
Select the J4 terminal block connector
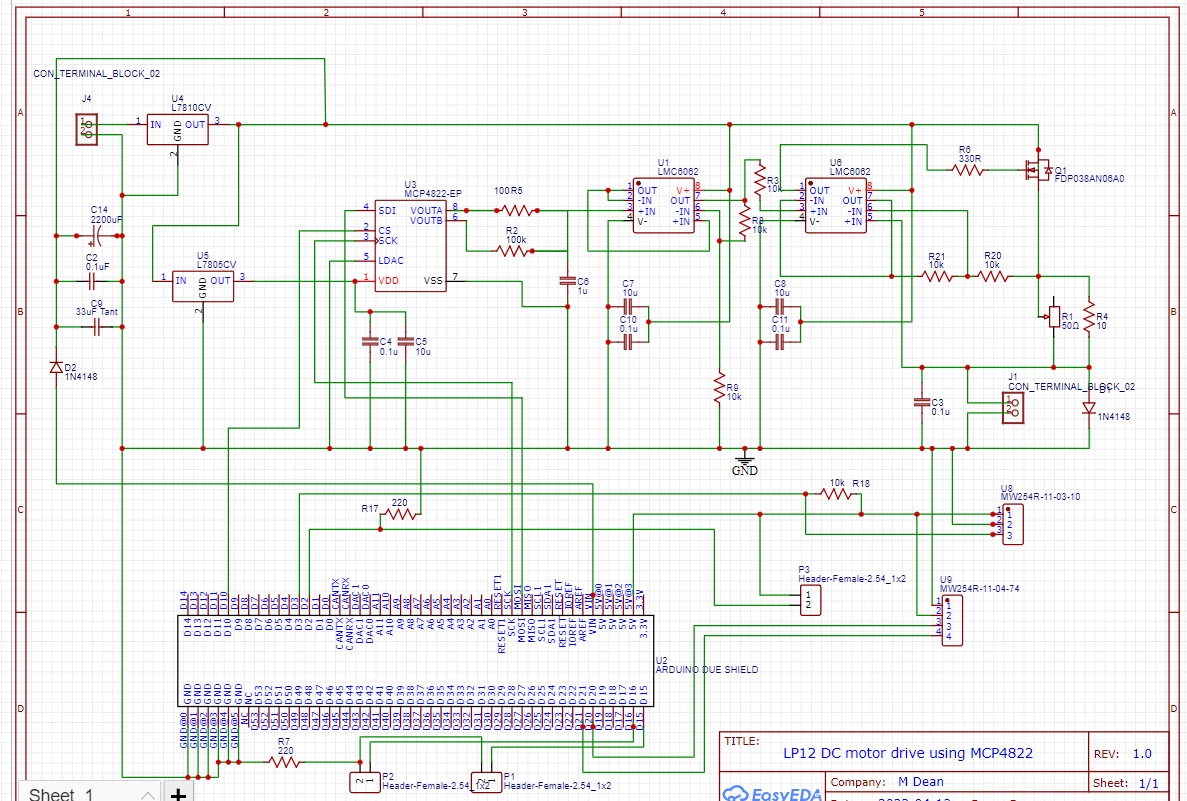click(87, 129)
